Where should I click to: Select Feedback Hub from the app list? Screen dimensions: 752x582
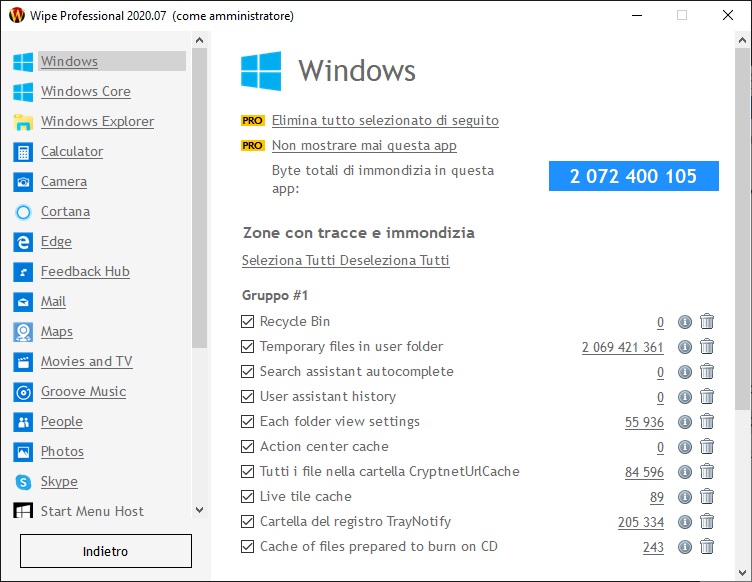point(85,272)
